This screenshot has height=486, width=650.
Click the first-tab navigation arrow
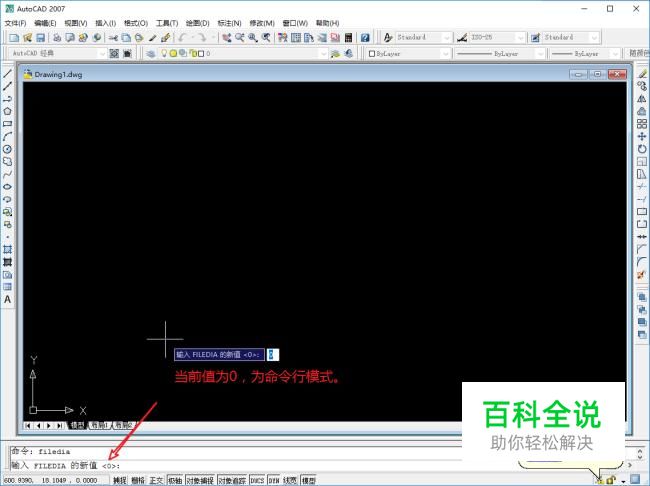click(x=28, y=425)
